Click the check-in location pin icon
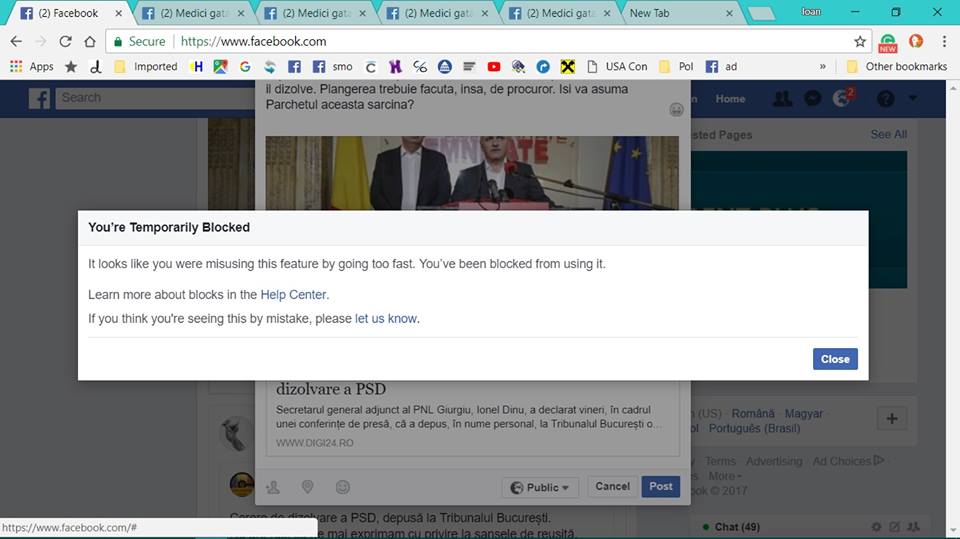Screen dimensions: 960x539 click(307, 487)
